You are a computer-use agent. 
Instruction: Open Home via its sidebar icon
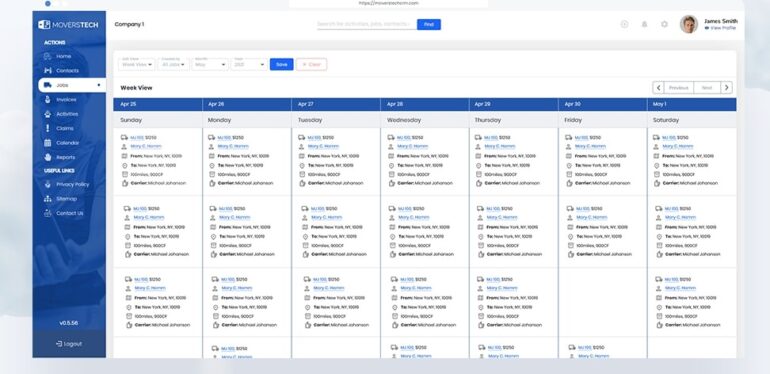point(48,56)
